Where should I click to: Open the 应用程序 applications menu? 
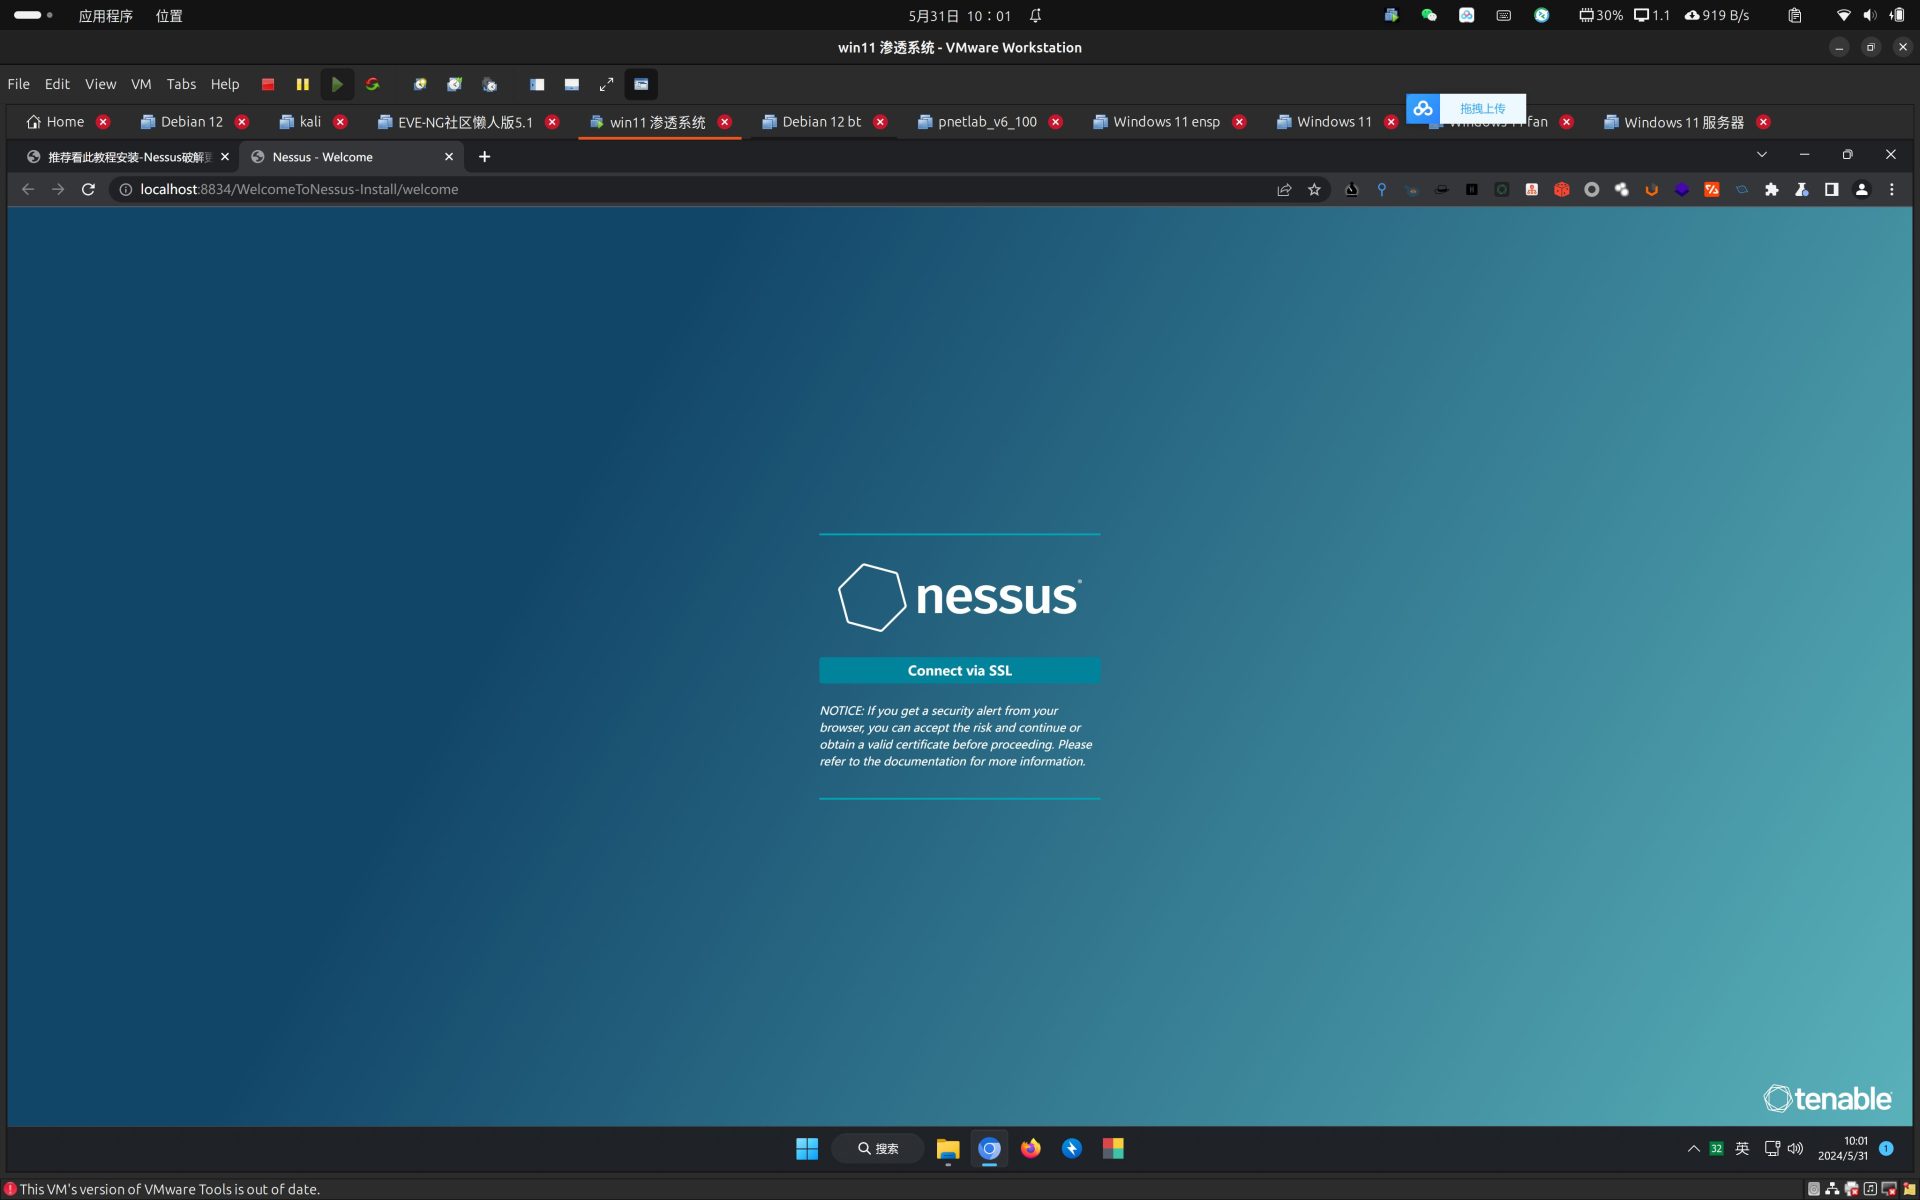pyautogui.click(x=105, y=16)
